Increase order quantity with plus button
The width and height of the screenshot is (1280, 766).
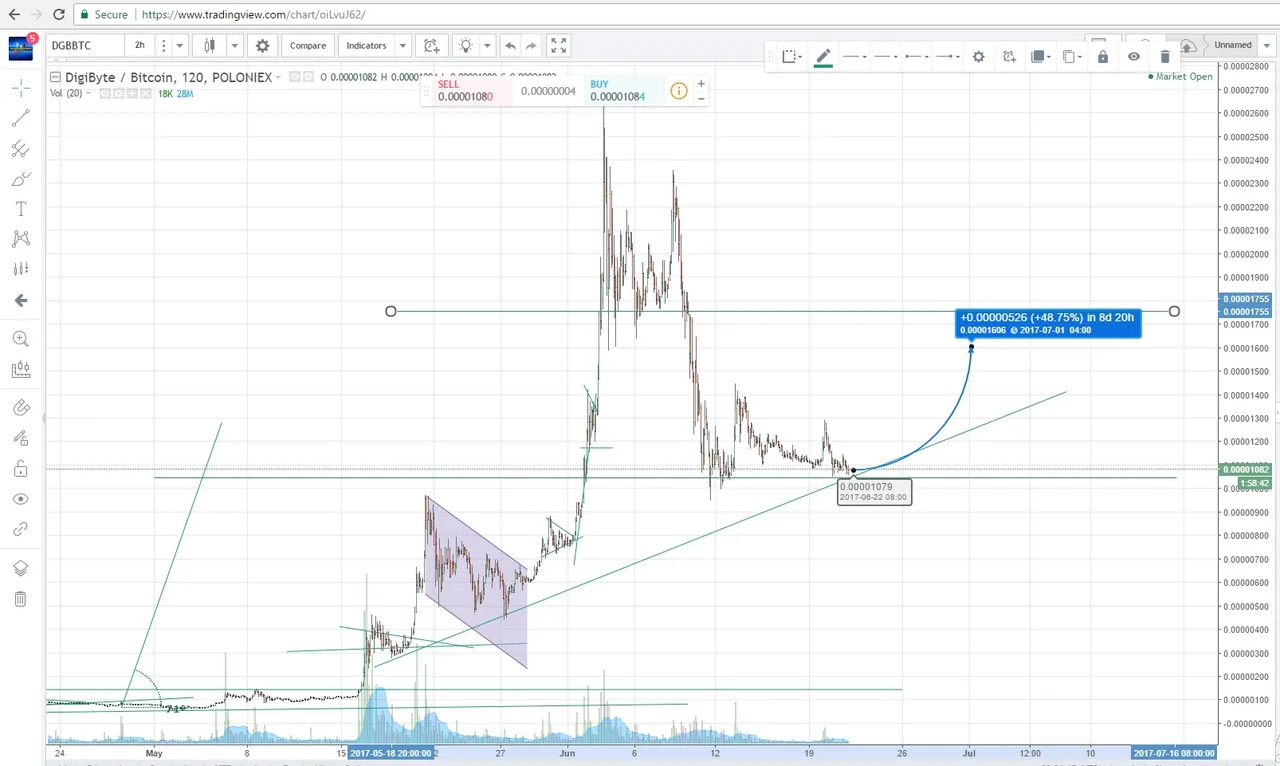tap(701, 84)
